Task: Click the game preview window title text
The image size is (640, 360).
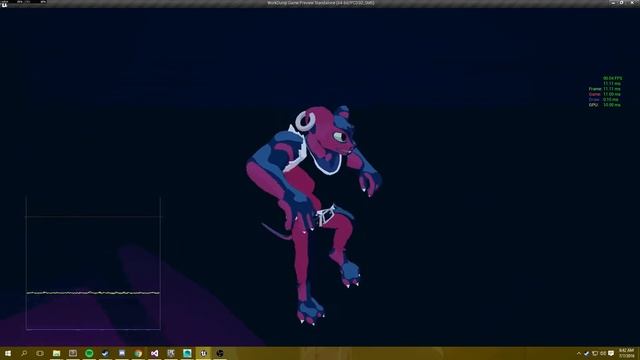Action: pyautogui.click(x=320, y=3)
